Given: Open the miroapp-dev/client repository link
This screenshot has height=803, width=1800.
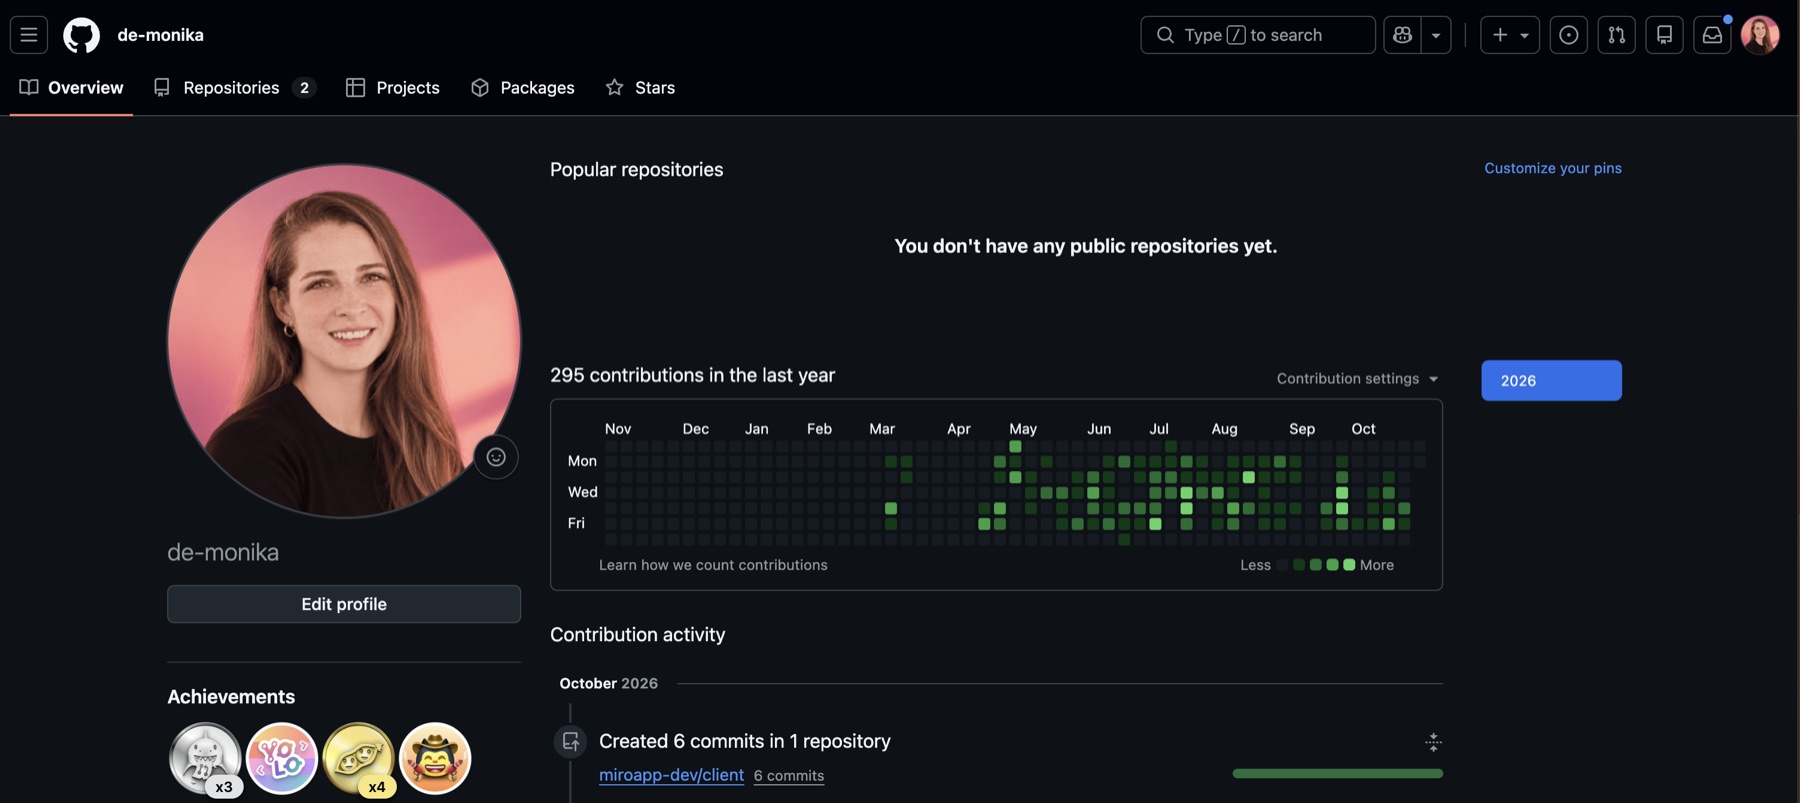Looking at the screenshot, I should [671, 775].
